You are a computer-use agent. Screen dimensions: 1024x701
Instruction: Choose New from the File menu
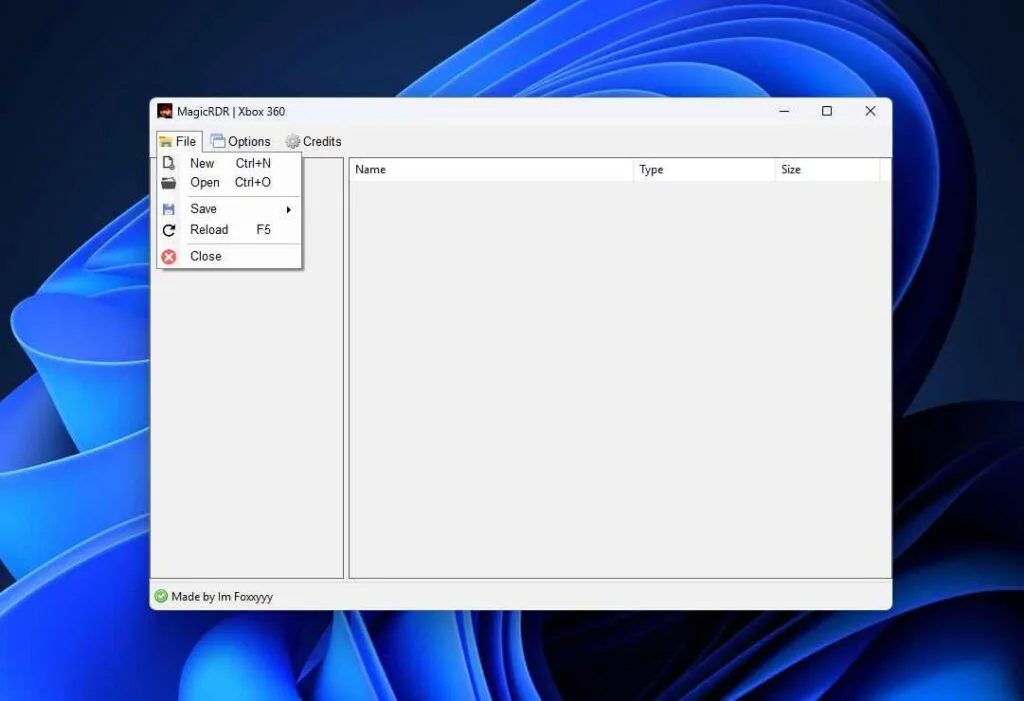pos(229,163)
